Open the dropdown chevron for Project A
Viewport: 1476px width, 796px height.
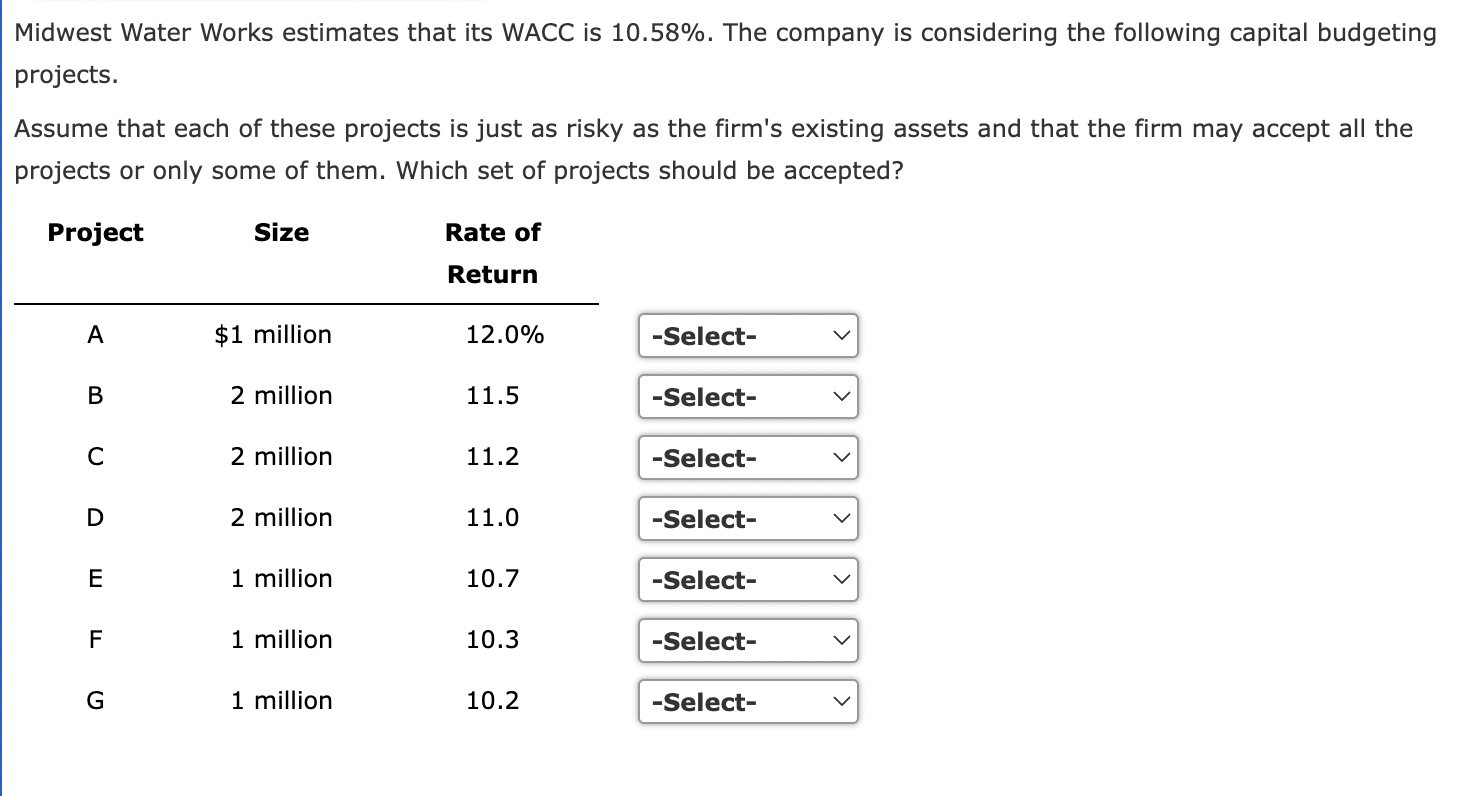843,336
